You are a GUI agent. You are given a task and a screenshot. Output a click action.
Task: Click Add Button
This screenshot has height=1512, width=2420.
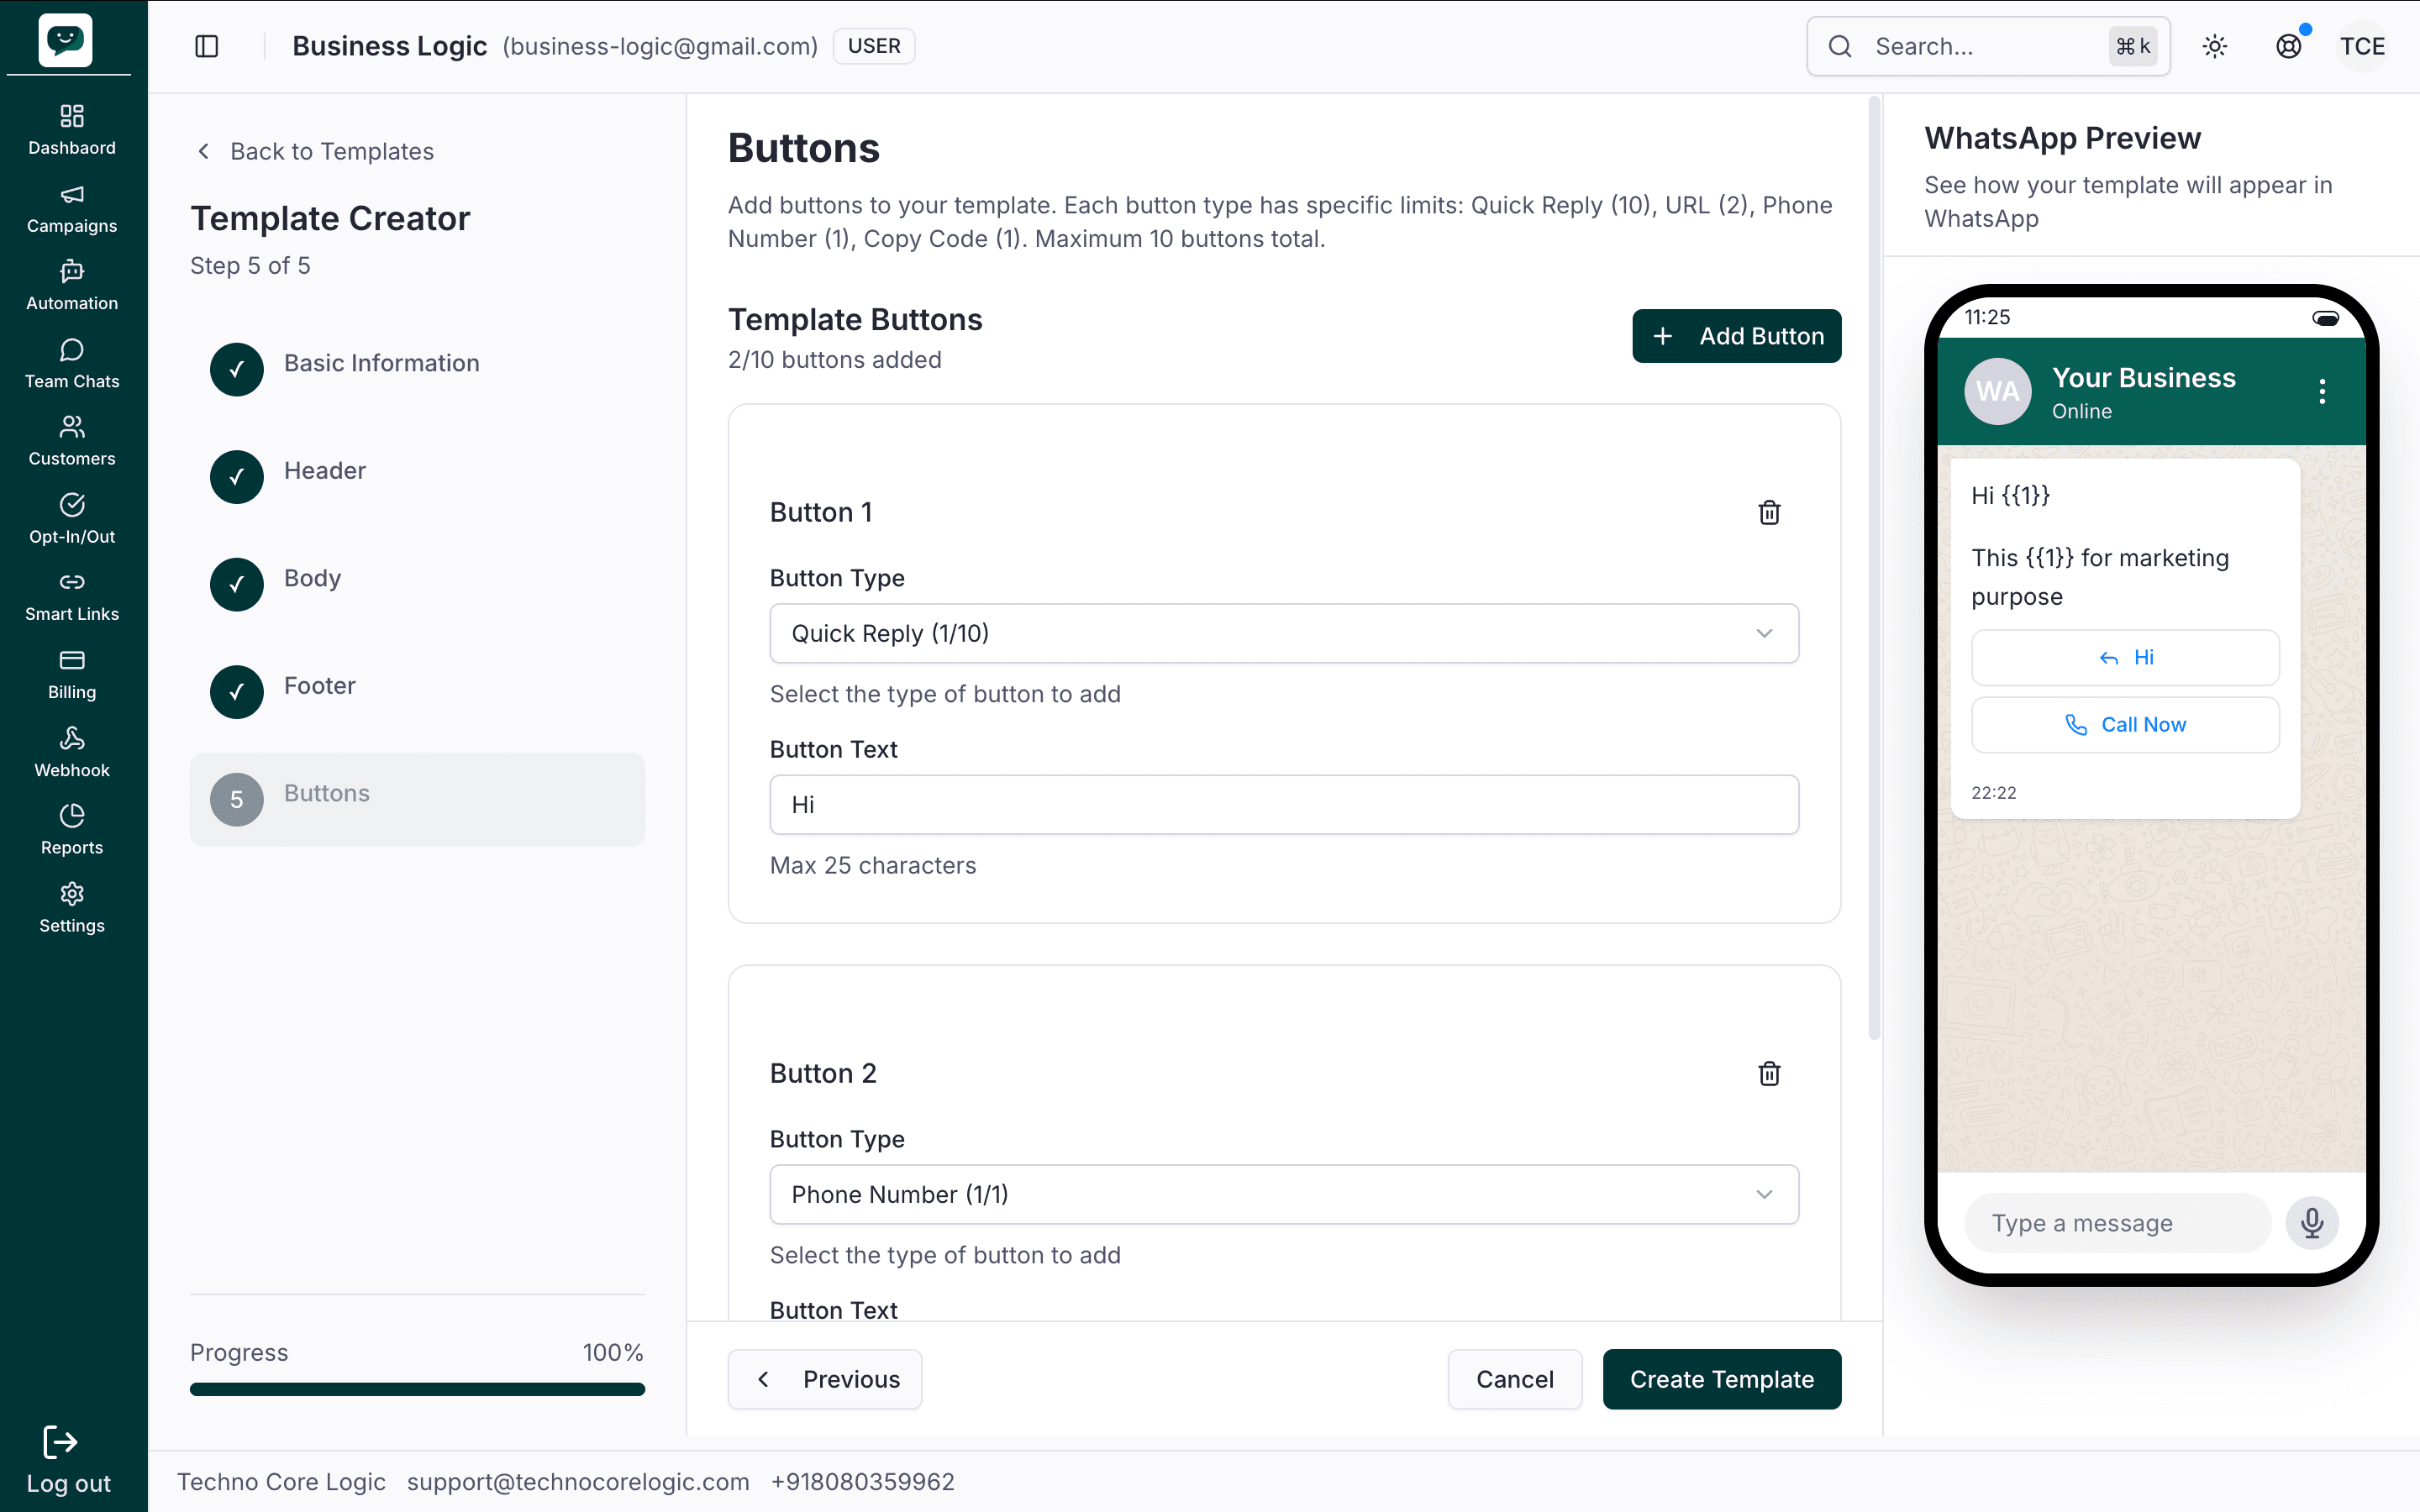tap(1736, 336)
